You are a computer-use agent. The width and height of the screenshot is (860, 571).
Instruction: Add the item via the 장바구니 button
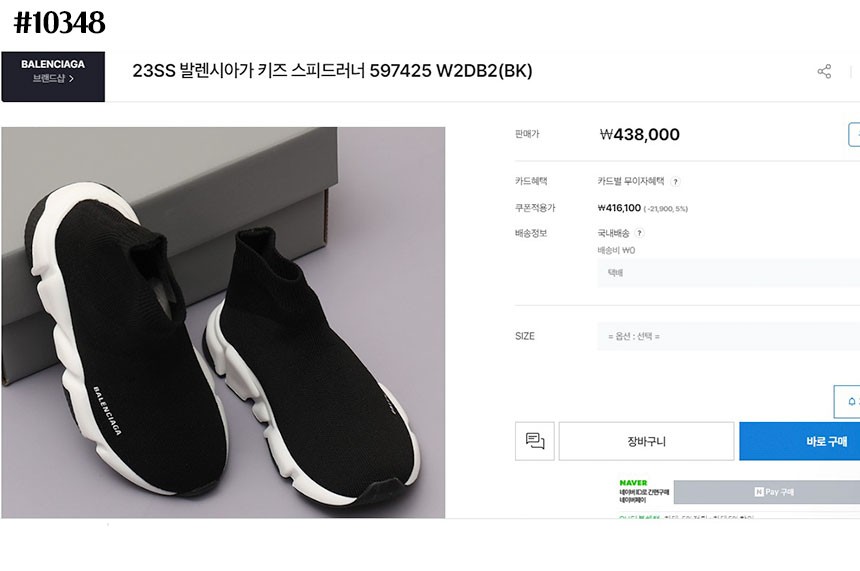pyautogui.click(x=646, y=441)
